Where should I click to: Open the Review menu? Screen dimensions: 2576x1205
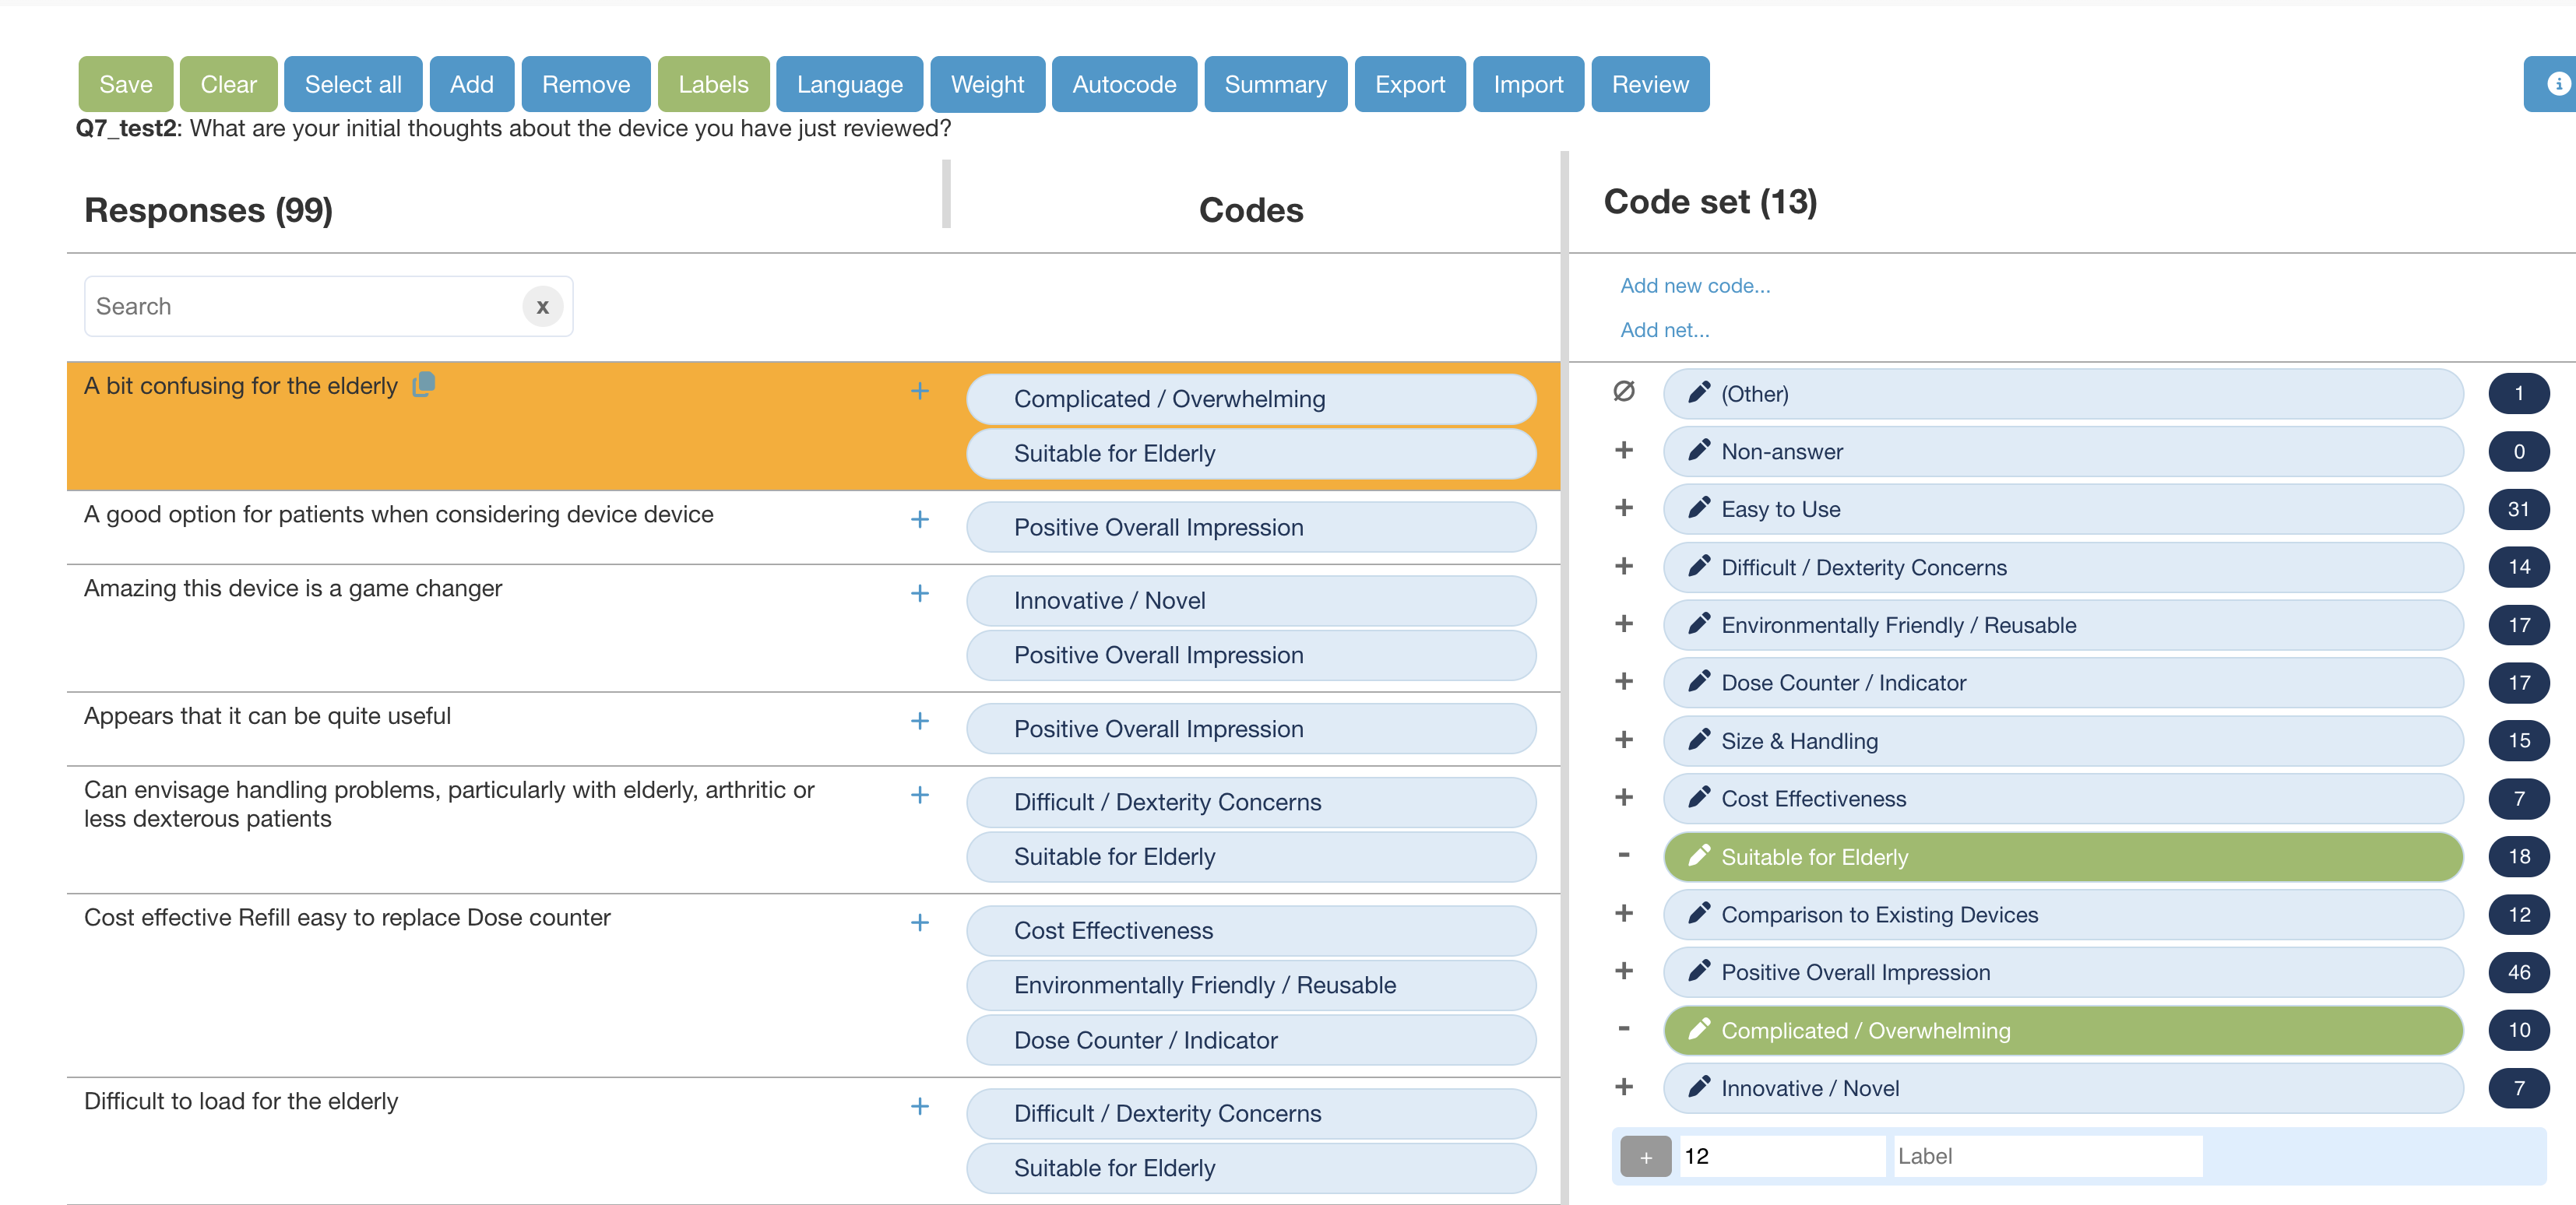[1650, 84]
